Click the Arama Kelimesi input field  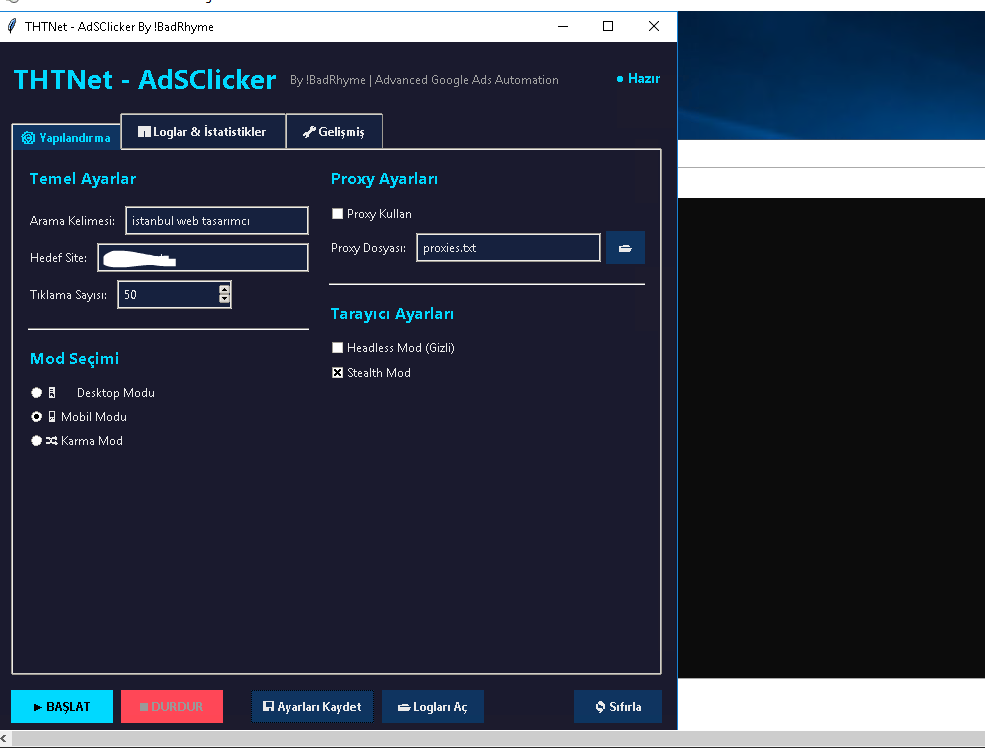[x=217, y=220]
